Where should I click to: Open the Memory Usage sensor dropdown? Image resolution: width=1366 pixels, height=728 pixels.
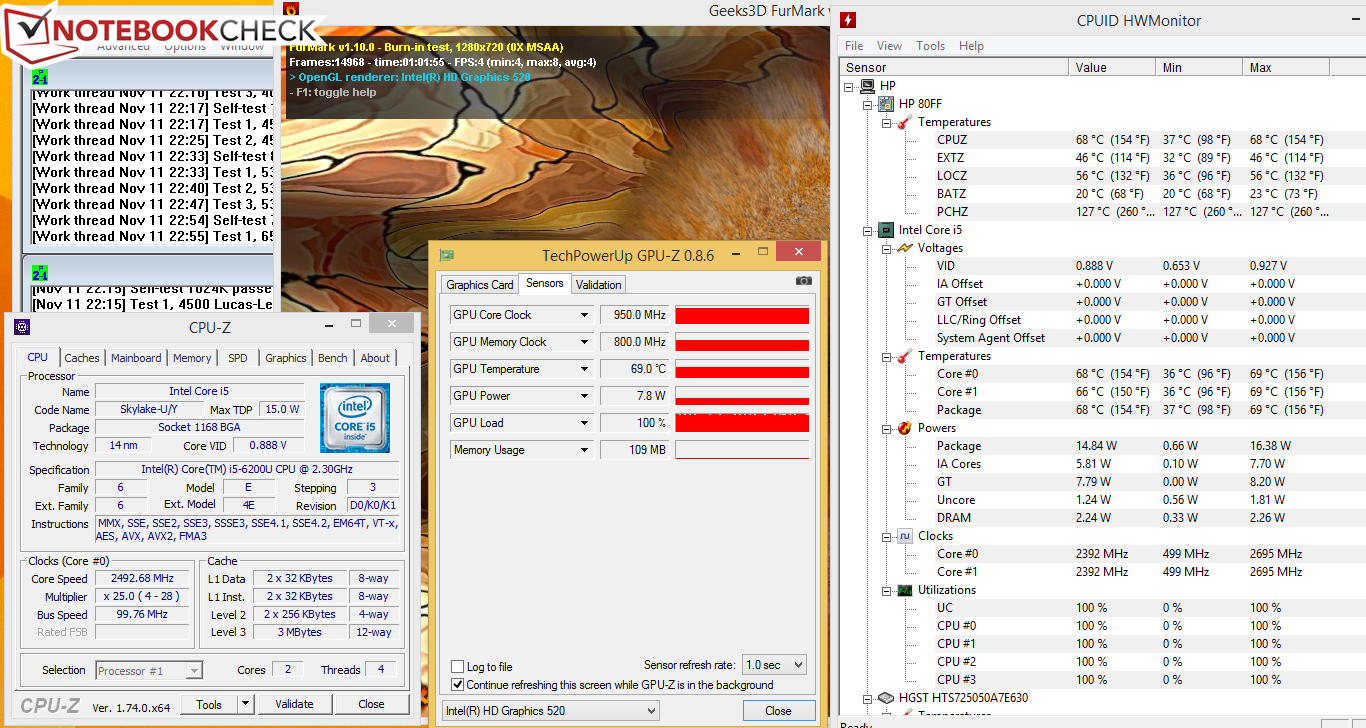point(585,450)
